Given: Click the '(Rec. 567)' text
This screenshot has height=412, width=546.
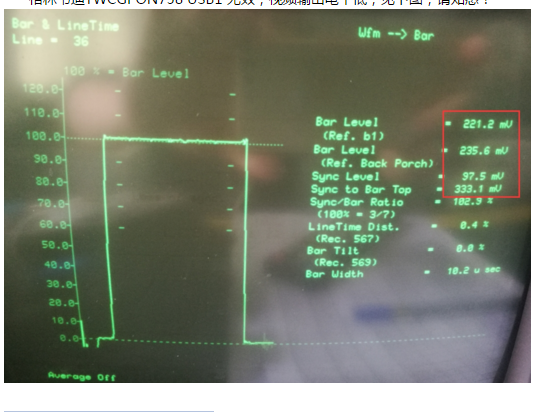Looking at the screenshot, I should [x=347, y=239].
